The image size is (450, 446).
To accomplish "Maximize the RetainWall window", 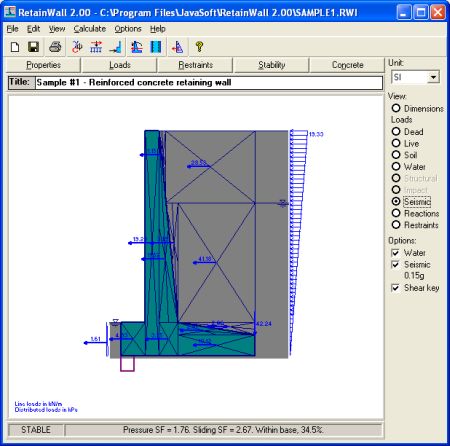I will (x=421, y=13).
